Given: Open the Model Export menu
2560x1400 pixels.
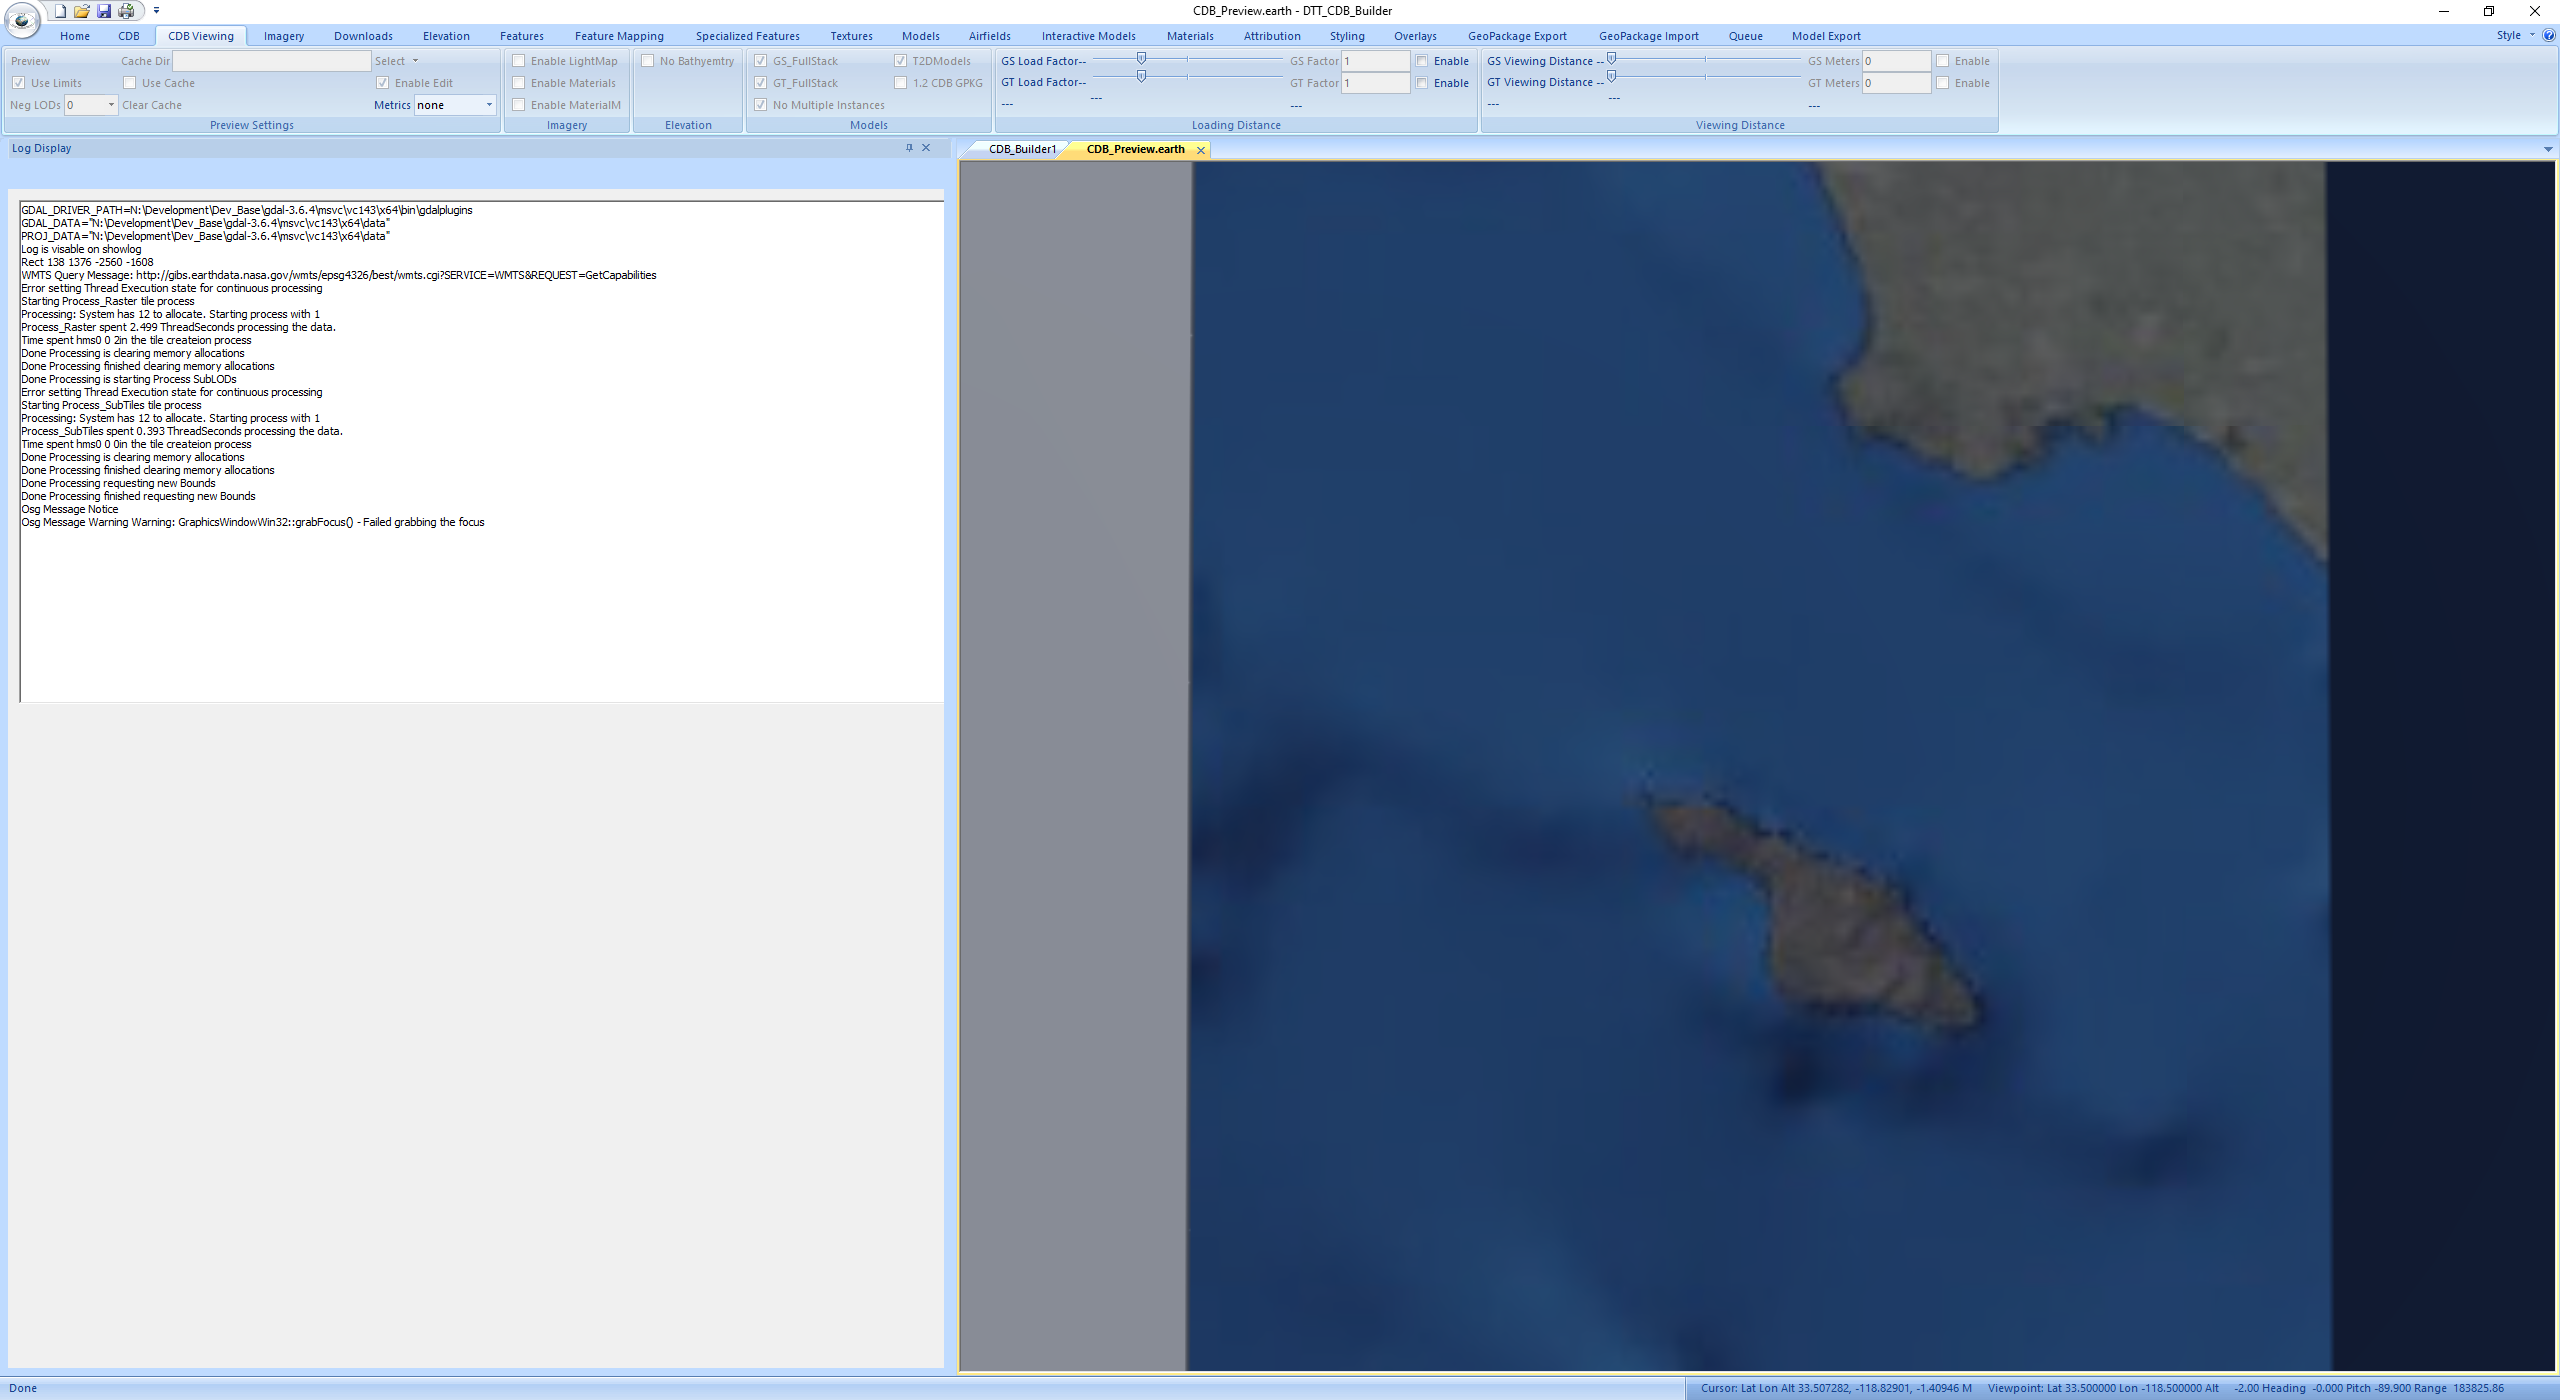Looking at the screenshot, I should coord(1826,36).
